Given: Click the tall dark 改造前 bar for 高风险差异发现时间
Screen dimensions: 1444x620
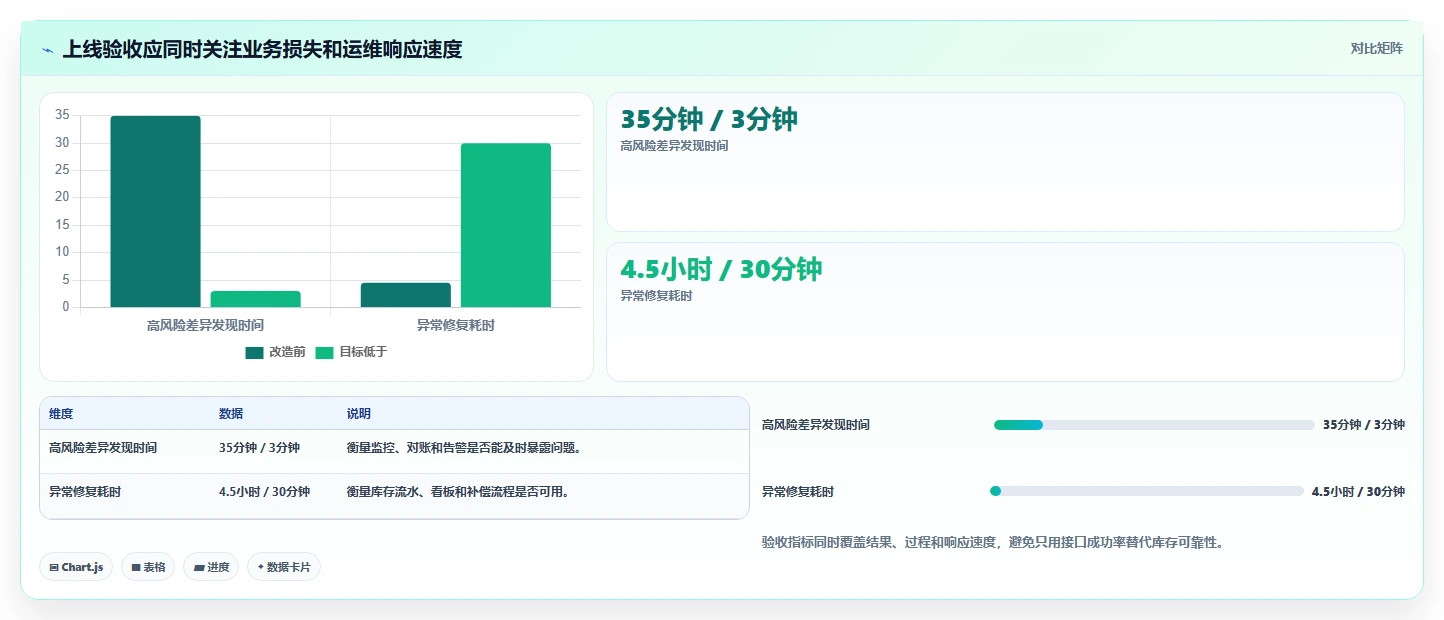Looking at the screenshot, I should 155,212.
